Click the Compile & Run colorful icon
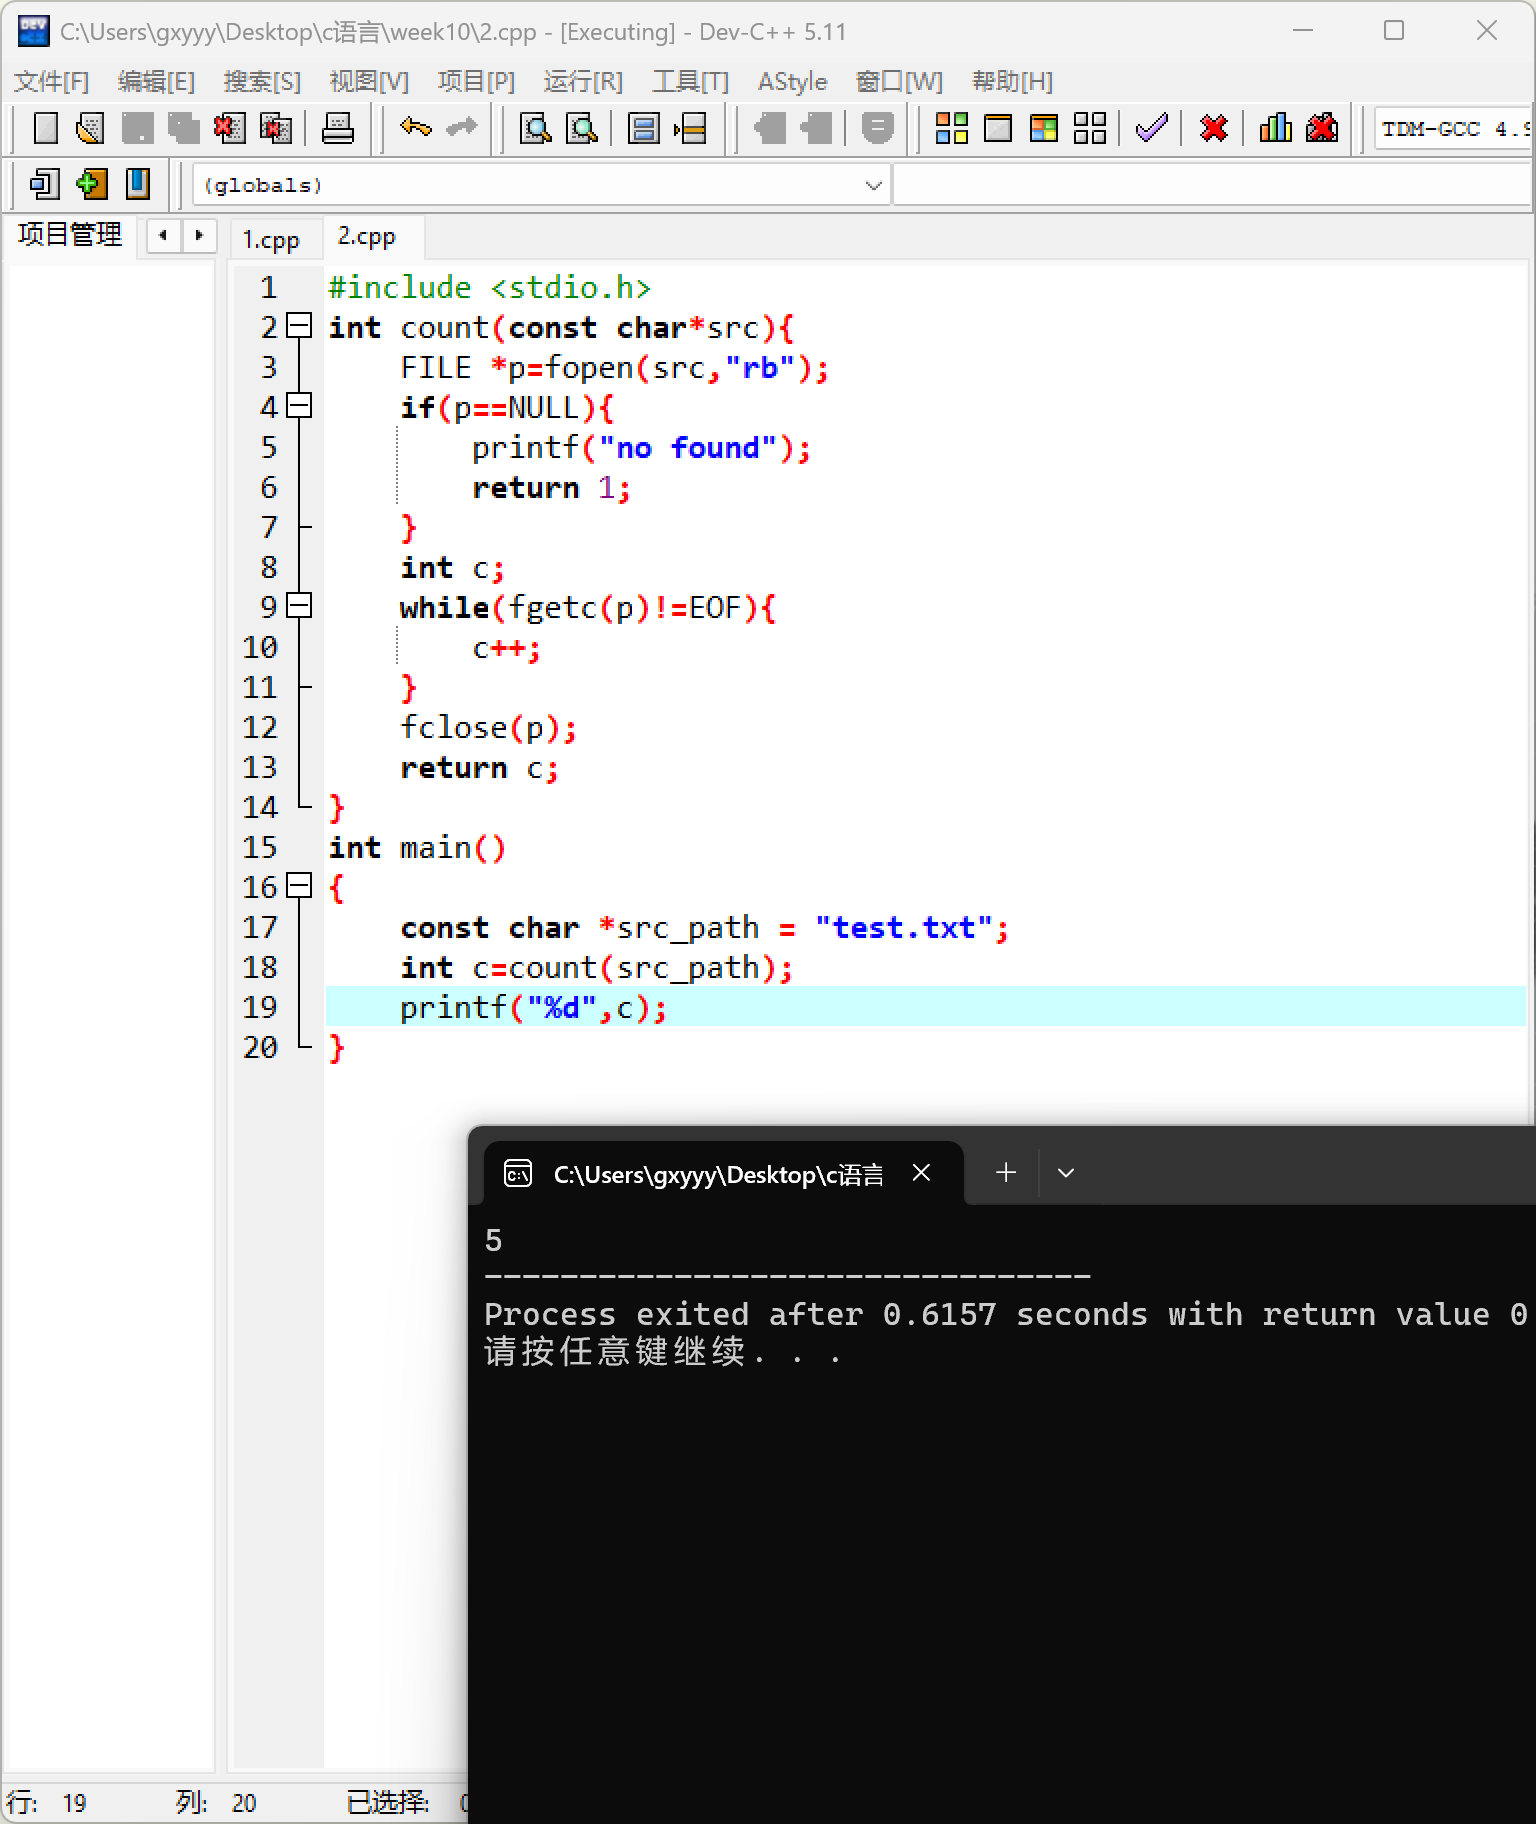The width and height of the screenshot is (1536, 1824). point(1043,128)
